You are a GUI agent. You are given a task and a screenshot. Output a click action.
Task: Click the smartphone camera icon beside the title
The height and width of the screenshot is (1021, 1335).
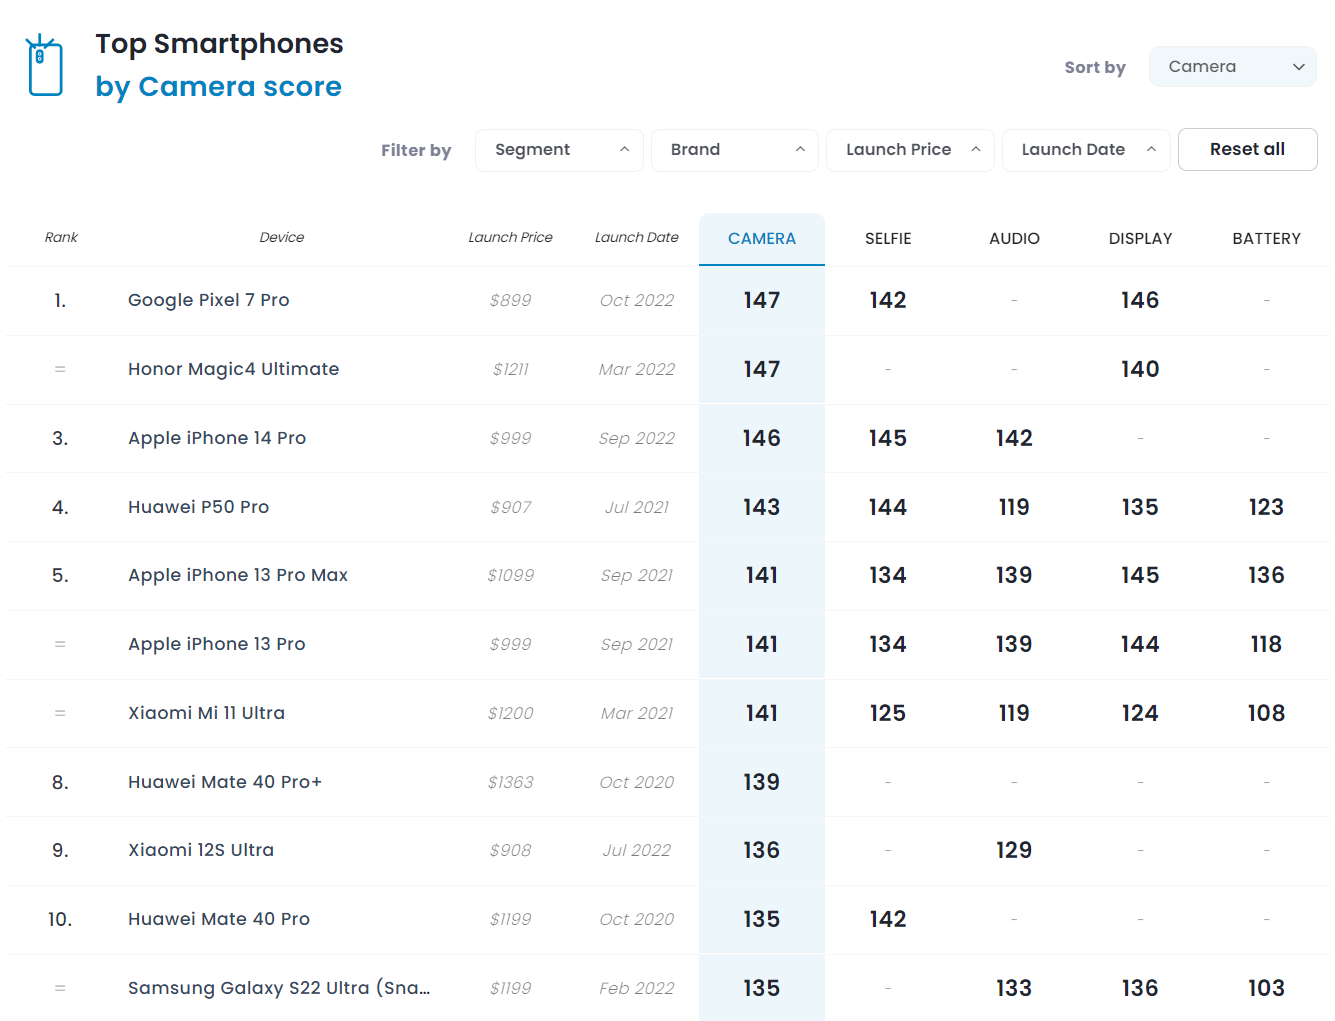click(x=45, y=66)
